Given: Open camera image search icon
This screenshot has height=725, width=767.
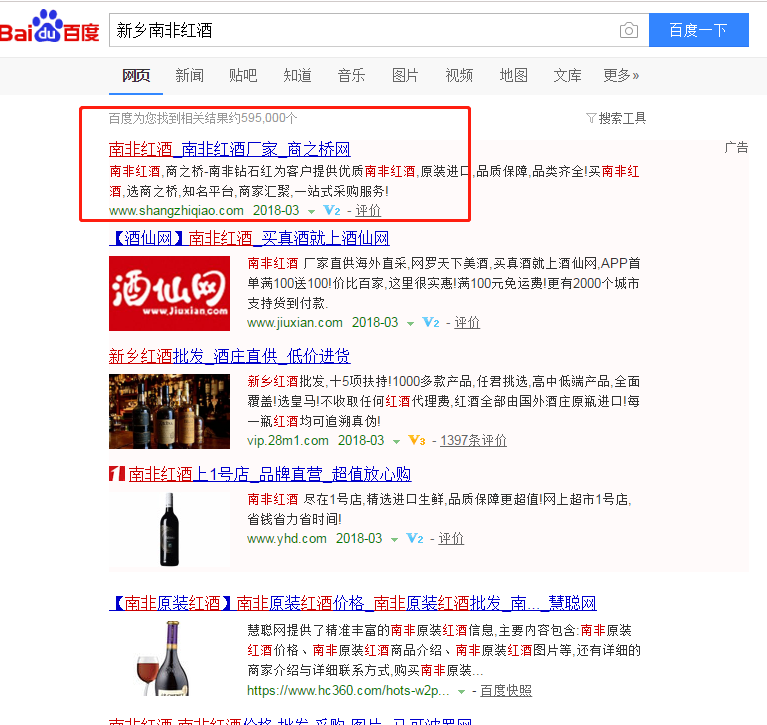Looking at the screenshot, I should click(629, 30).
